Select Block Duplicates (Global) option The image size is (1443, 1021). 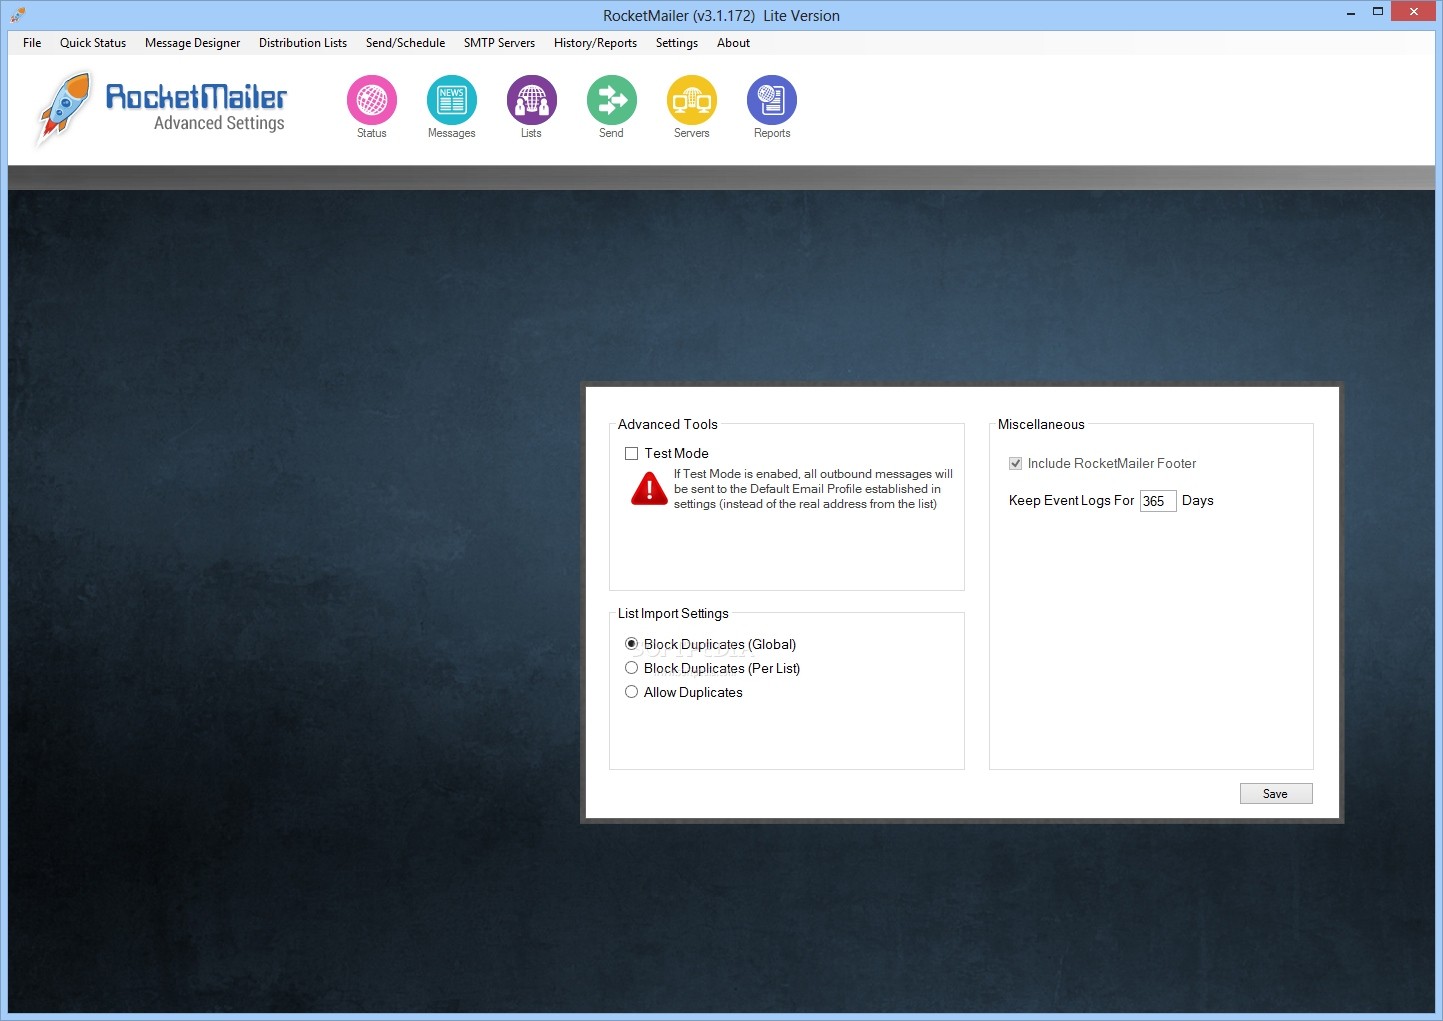coord(632,644)
